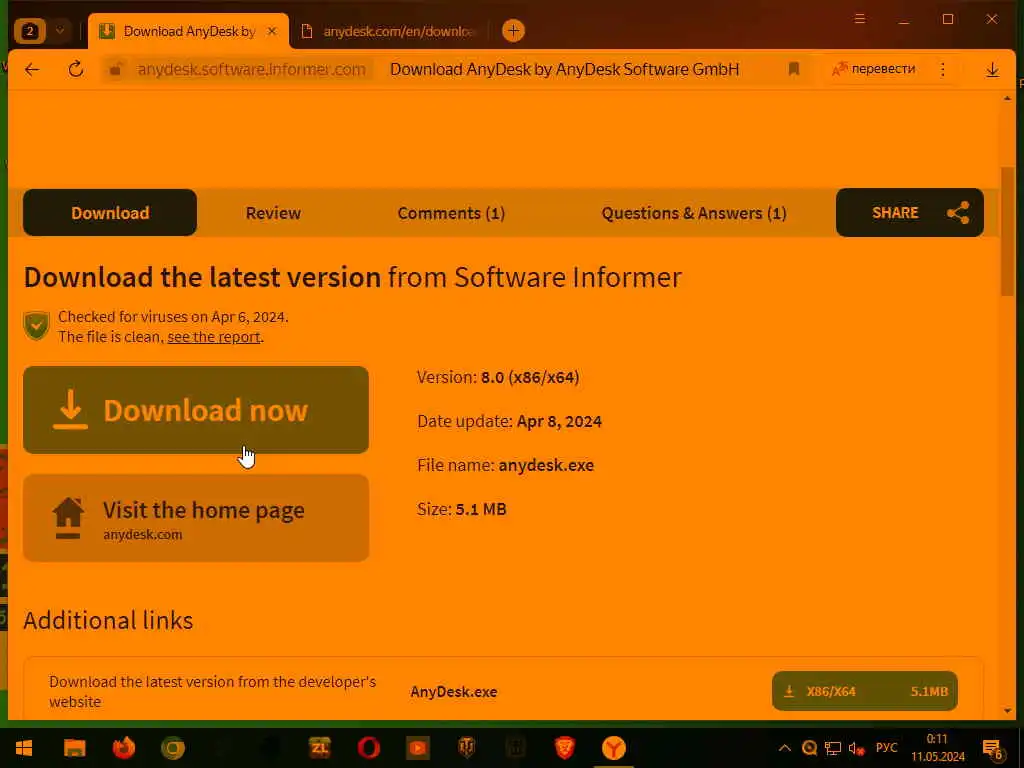
Task: Launch World of Tanks from the taskbar
Action: [x=466, y=748]
